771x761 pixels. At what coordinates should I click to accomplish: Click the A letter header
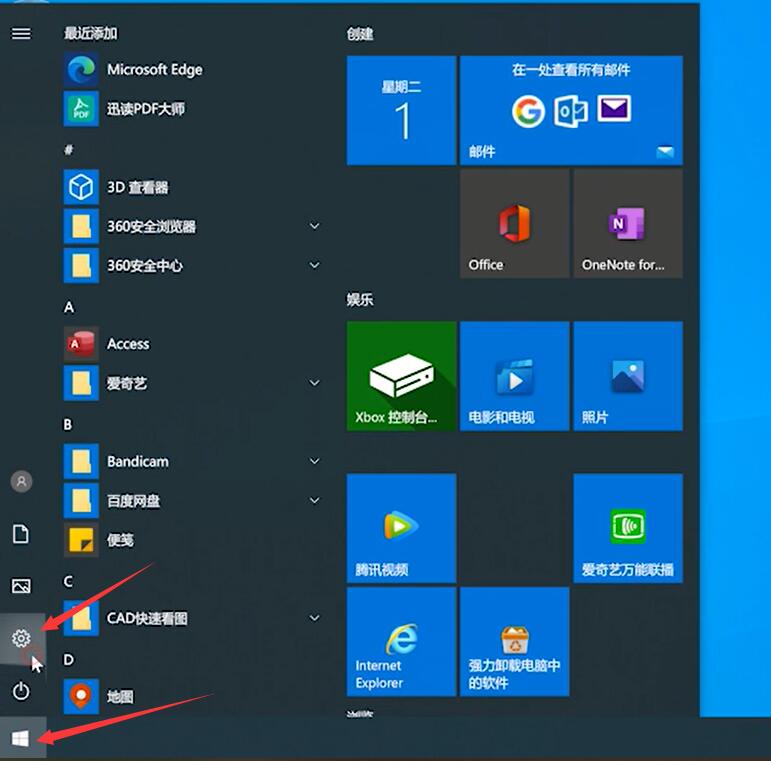click(69, 307)
